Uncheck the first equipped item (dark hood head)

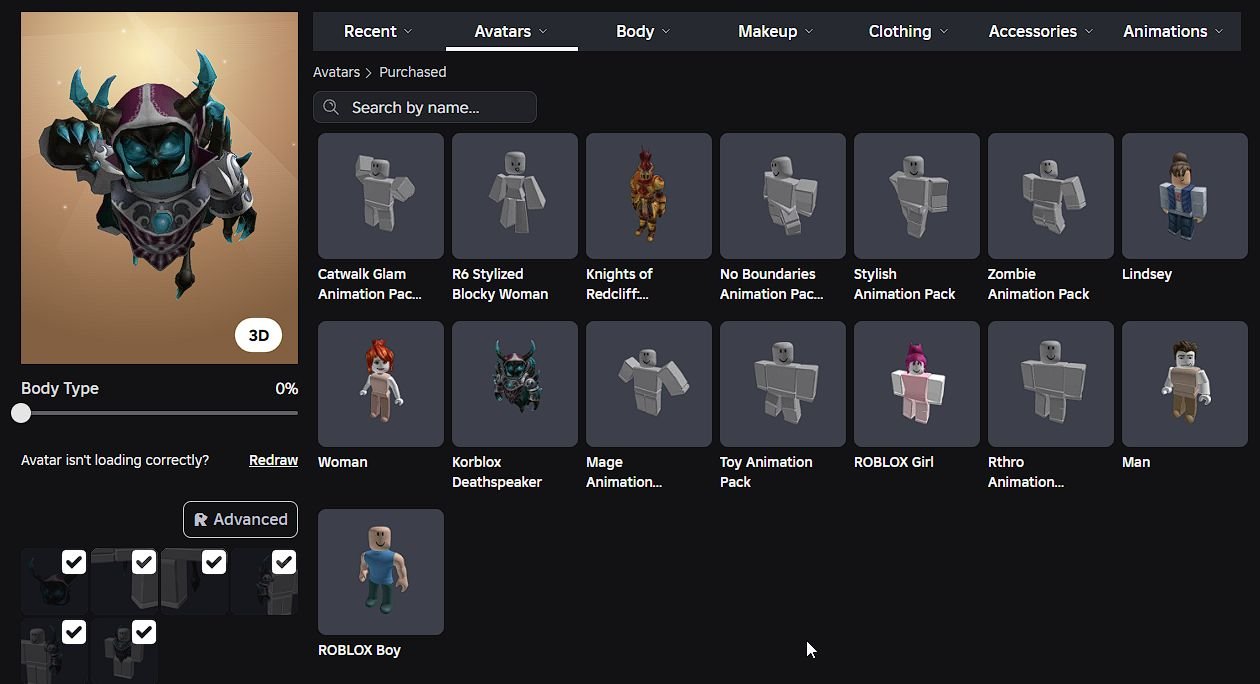pos(74,562)
